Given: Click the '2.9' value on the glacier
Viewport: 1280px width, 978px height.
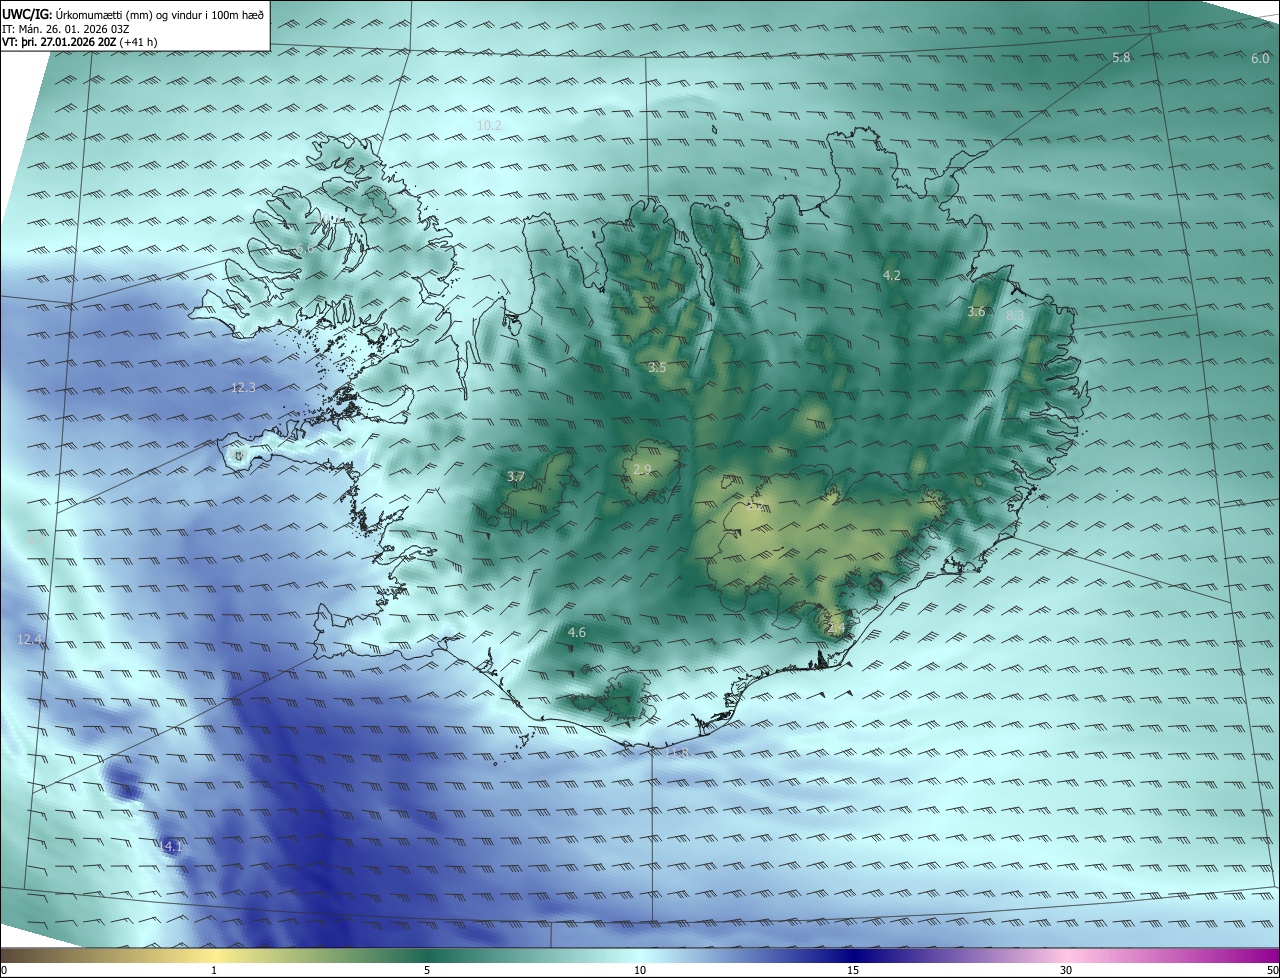Looking at the screenshot, I should coord(642,470).
